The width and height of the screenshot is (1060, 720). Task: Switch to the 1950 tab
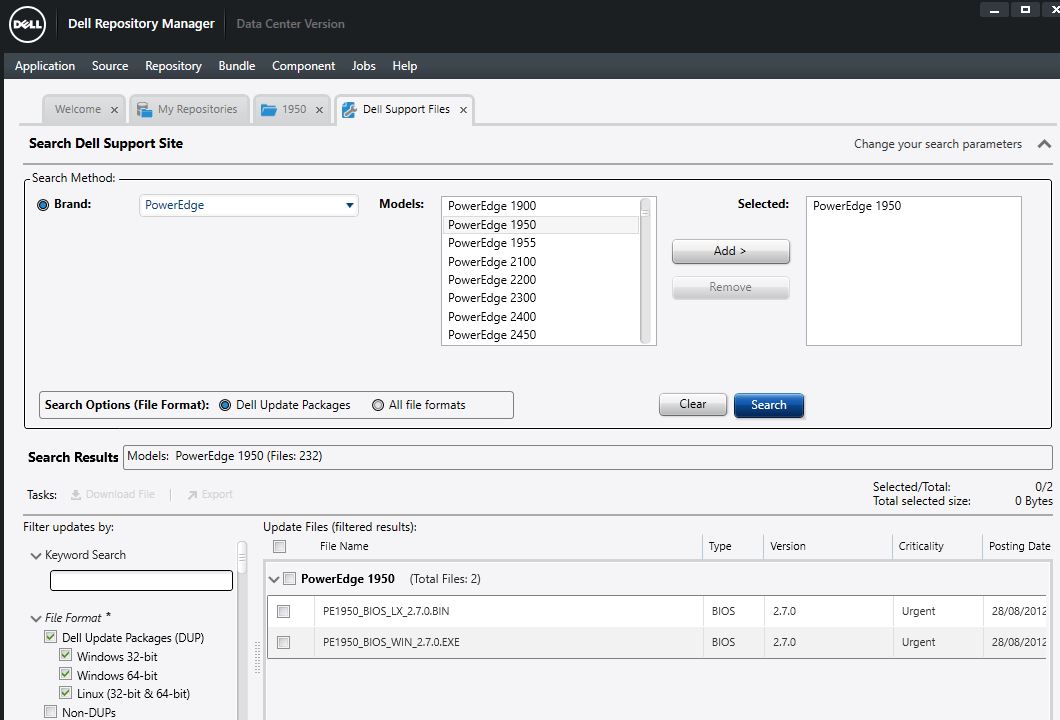pyautogui.click(x=294, y=110)
